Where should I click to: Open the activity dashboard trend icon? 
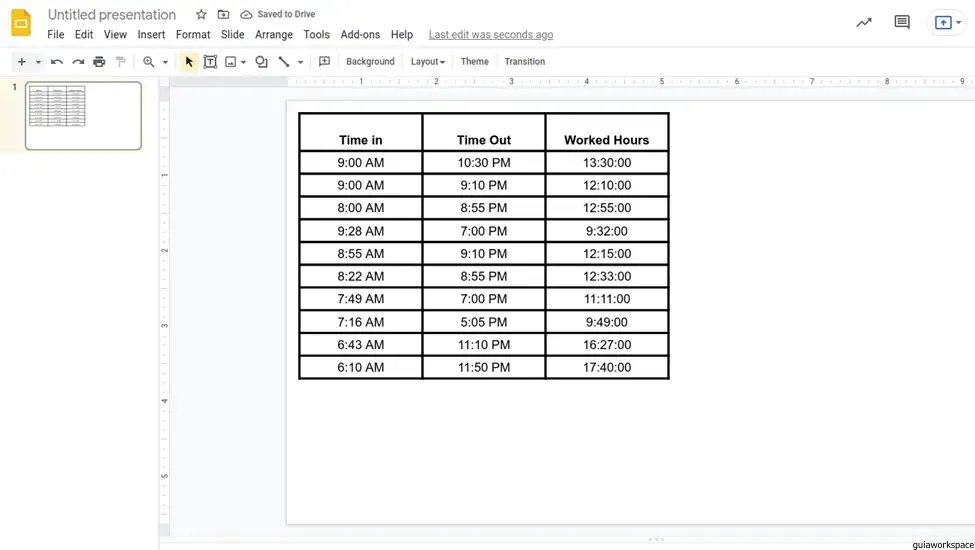(864, 23)
